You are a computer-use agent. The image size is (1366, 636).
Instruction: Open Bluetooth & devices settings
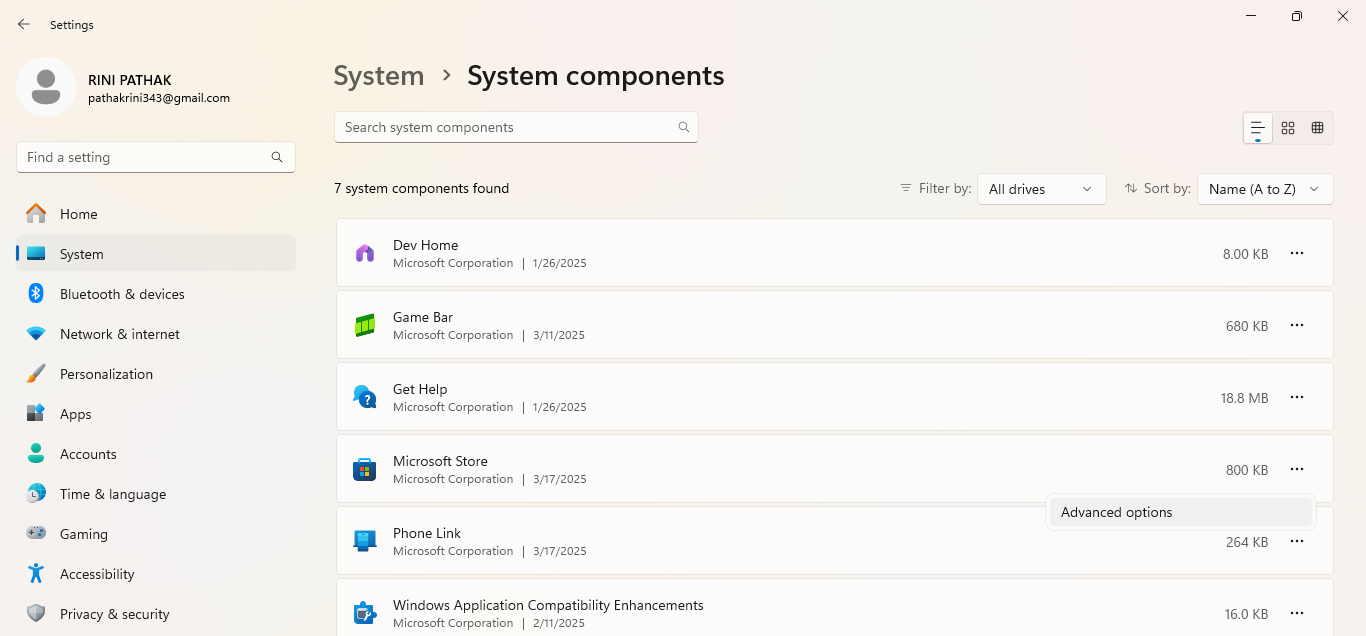[x=122, y=294]
